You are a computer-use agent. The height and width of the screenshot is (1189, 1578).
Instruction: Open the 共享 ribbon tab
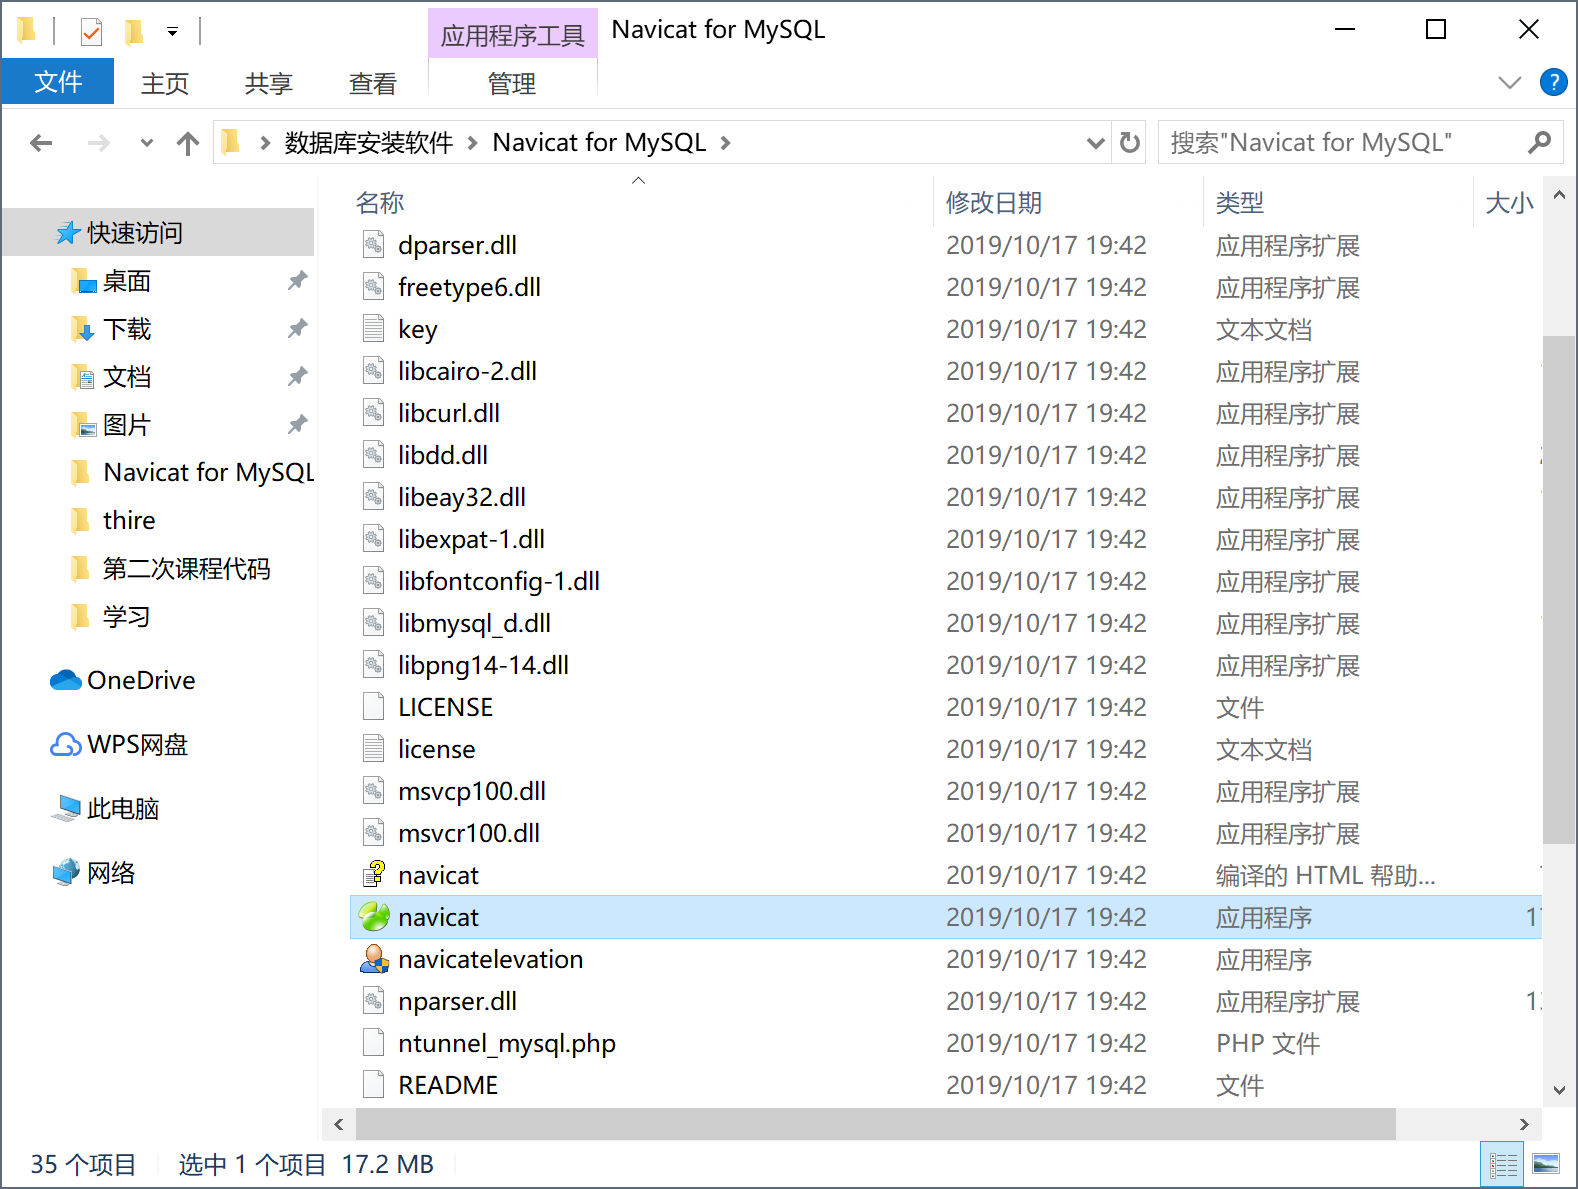click(x=269, y=83)
